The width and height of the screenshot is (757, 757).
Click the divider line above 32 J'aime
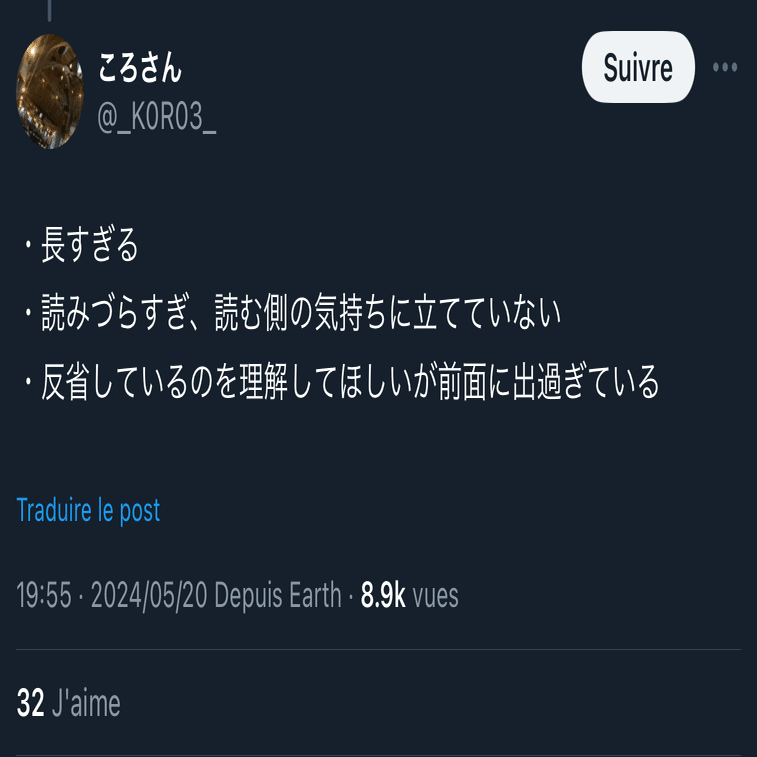(378, 650)
